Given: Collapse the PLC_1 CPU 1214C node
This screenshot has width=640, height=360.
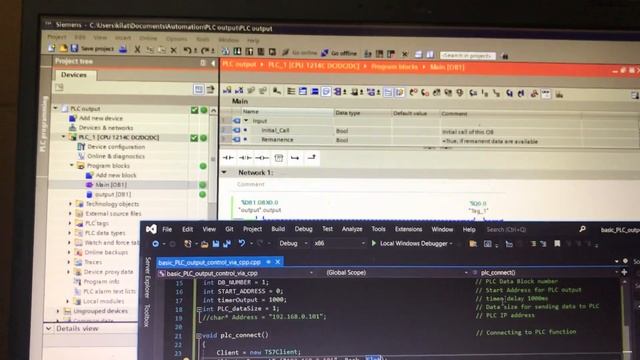Looking at the screenshot, I should tap(63, 137).
